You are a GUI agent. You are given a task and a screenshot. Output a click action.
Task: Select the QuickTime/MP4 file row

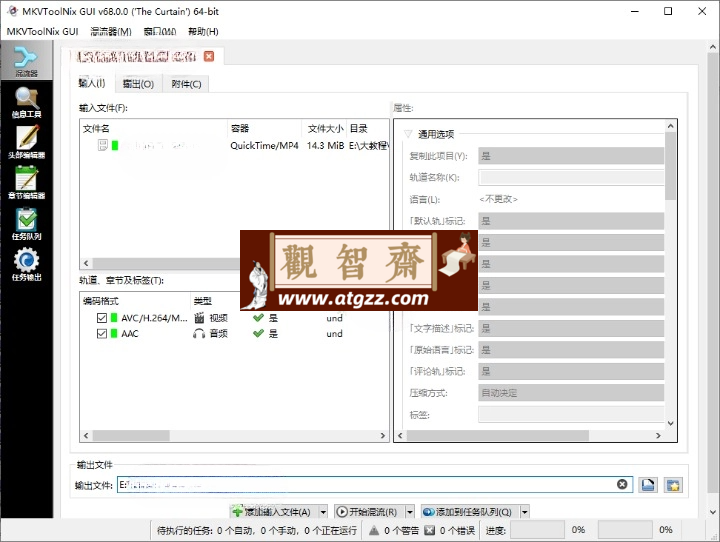[x=234, y=146]
